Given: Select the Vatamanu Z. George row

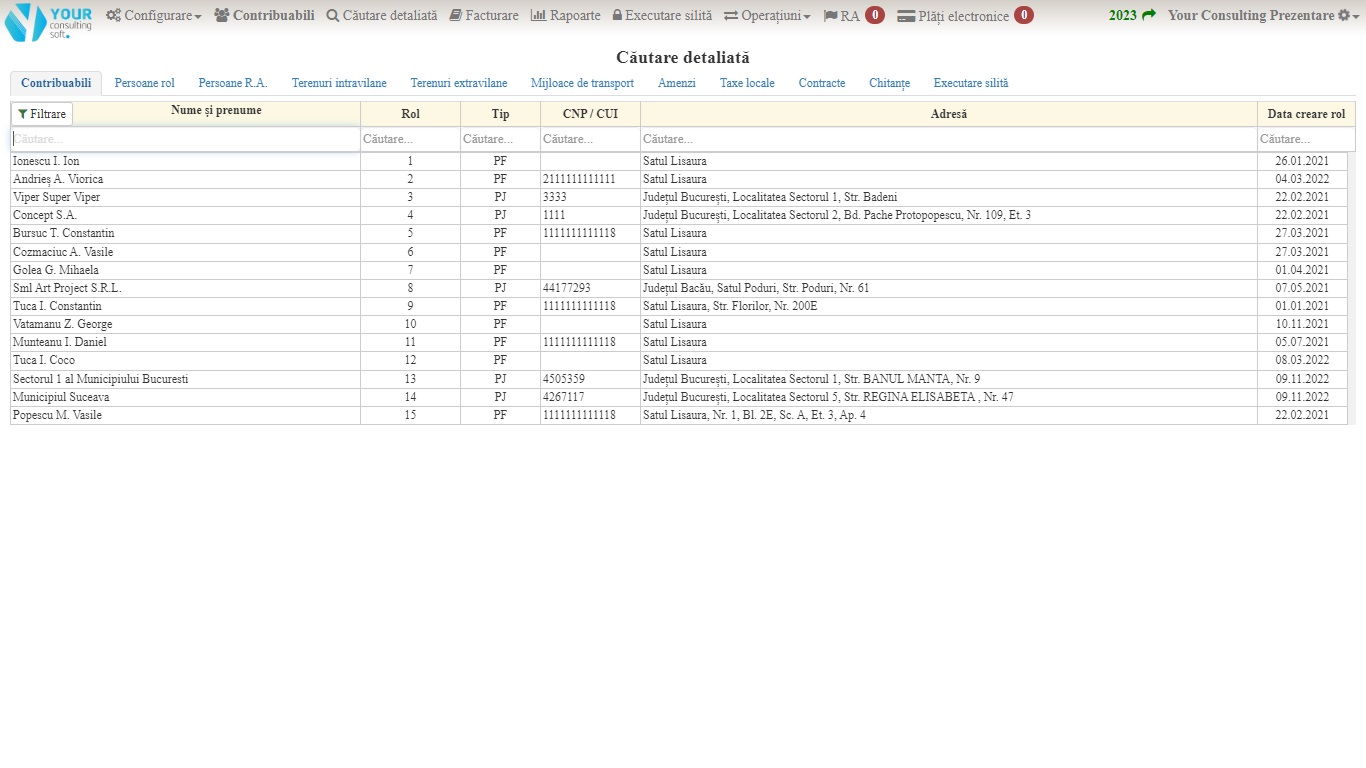Looking at the screenshot, I should click(x=679, y=324).
